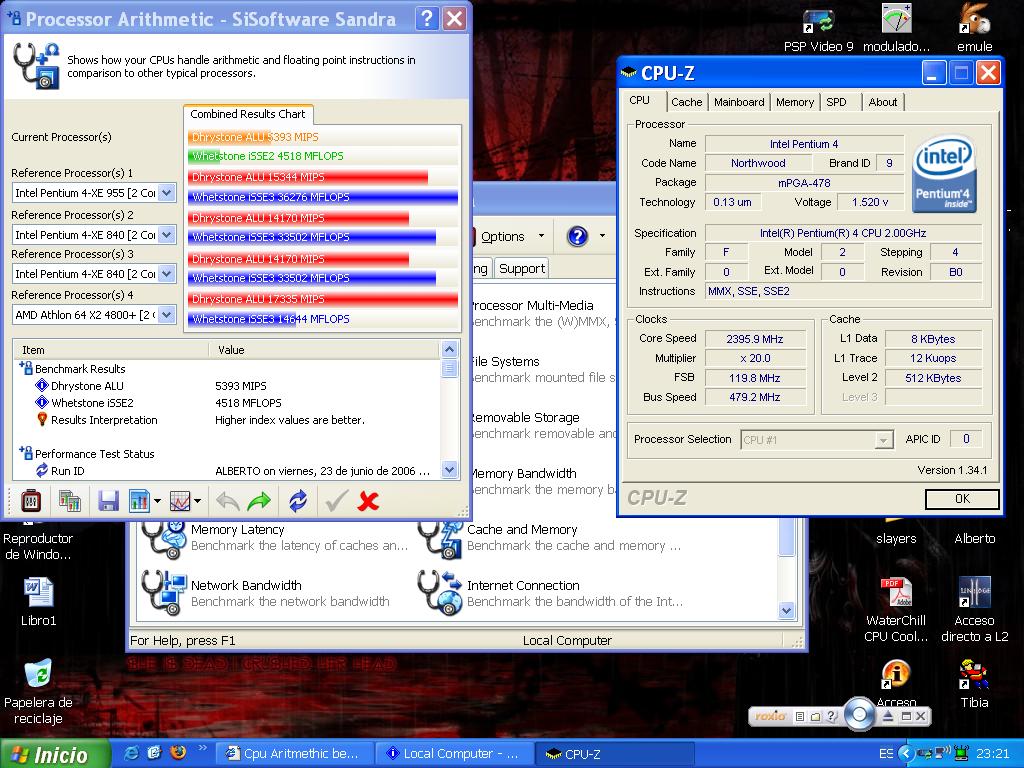1024x768 pixels.
Task: Launch the Tibia desktop shortcut
Action: coord(974,676)
